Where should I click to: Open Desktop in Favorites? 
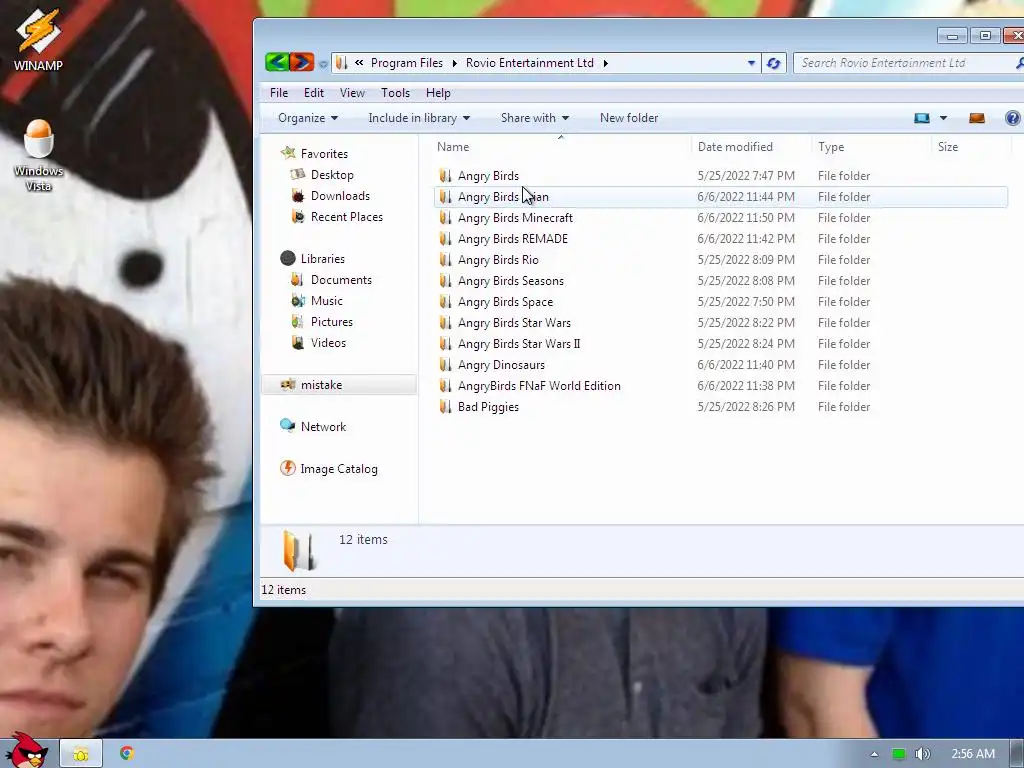pos(332,175)
